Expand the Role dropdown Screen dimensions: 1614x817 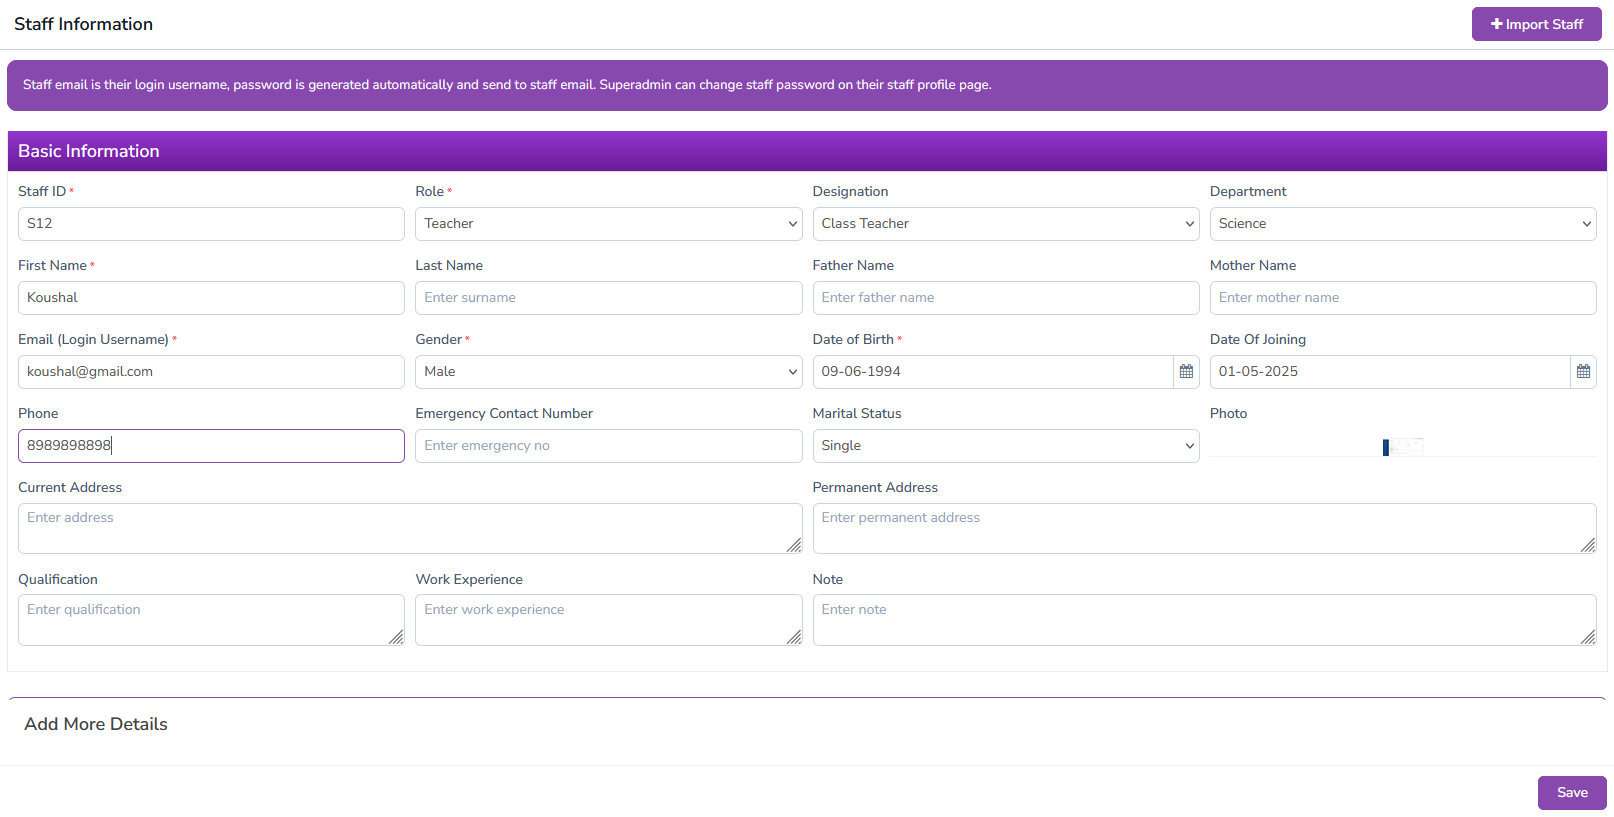pos(608,224)
